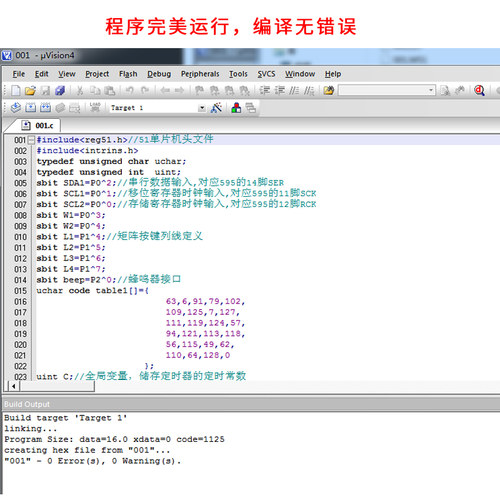Click the Build Output panel title

(x=27, y=404)
